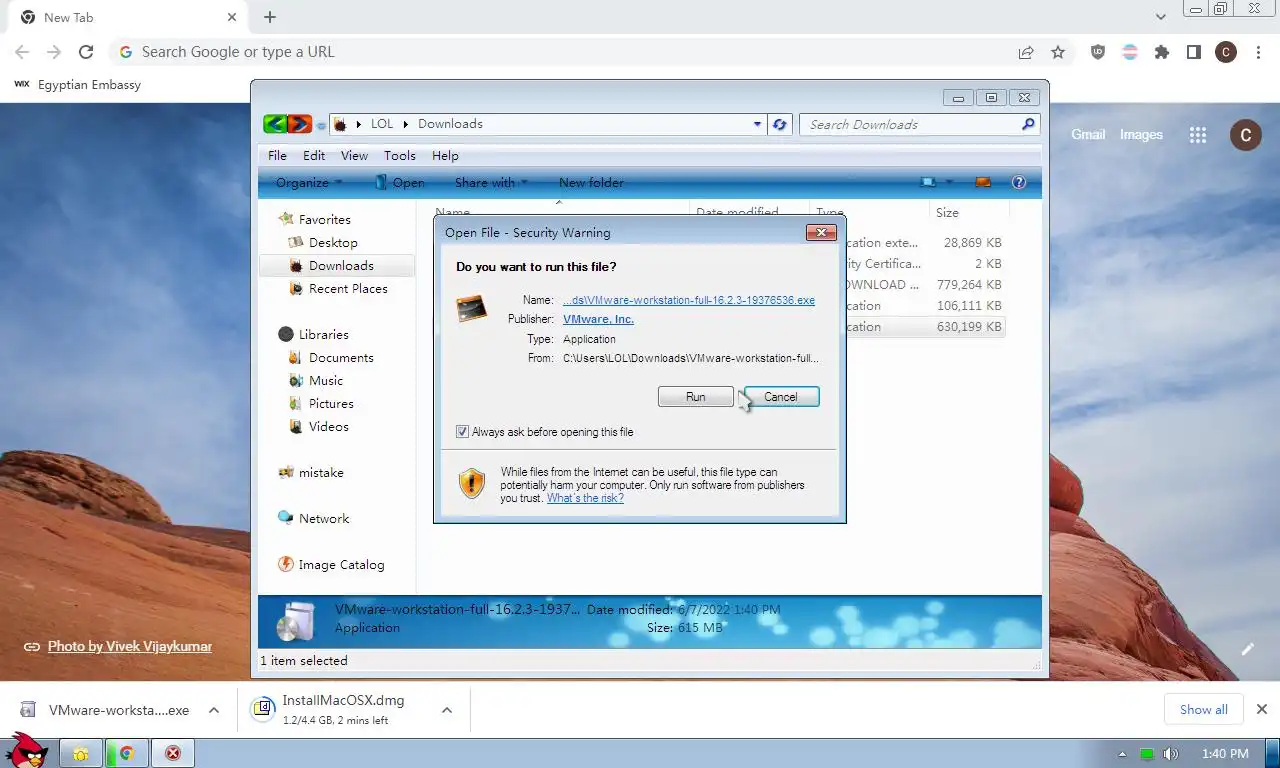This screenshot has height=768, width=1280.
Task: Click the search magnifier icon in Explorer
Action: click(1028, 124)
